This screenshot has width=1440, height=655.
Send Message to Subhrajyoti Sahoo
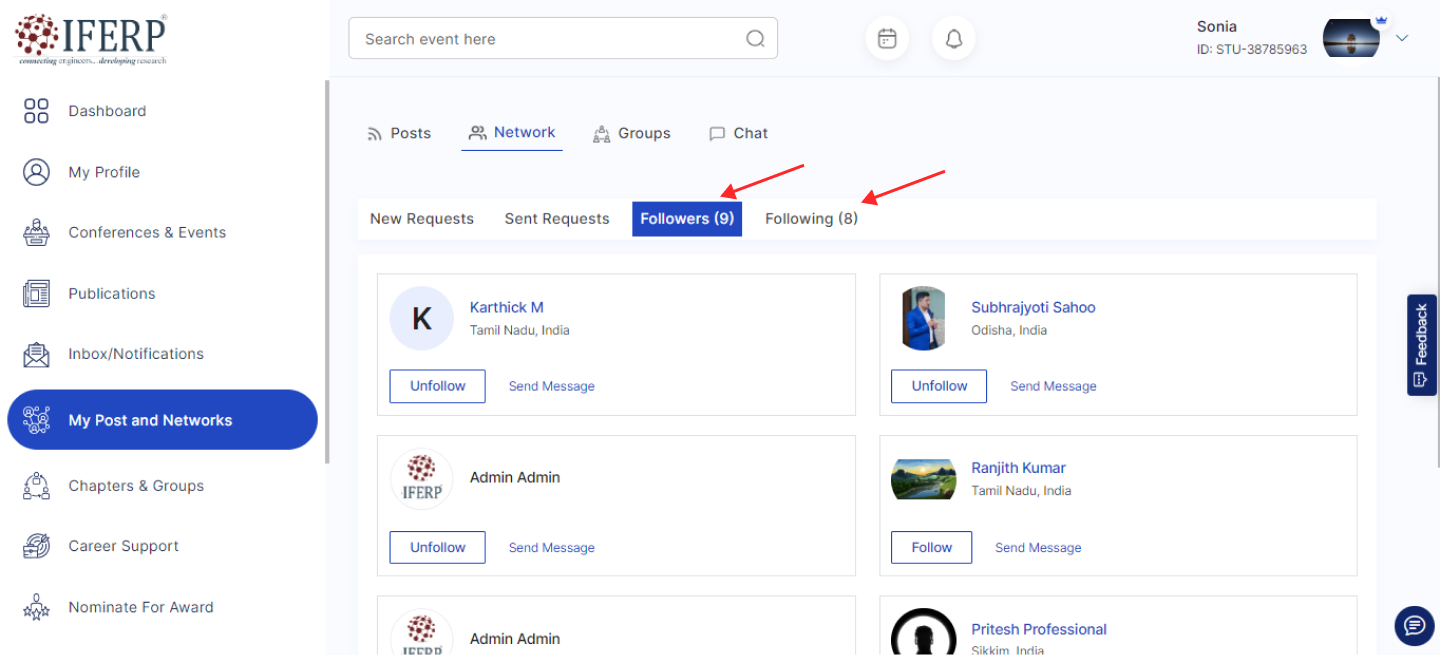coord(1053,386)
